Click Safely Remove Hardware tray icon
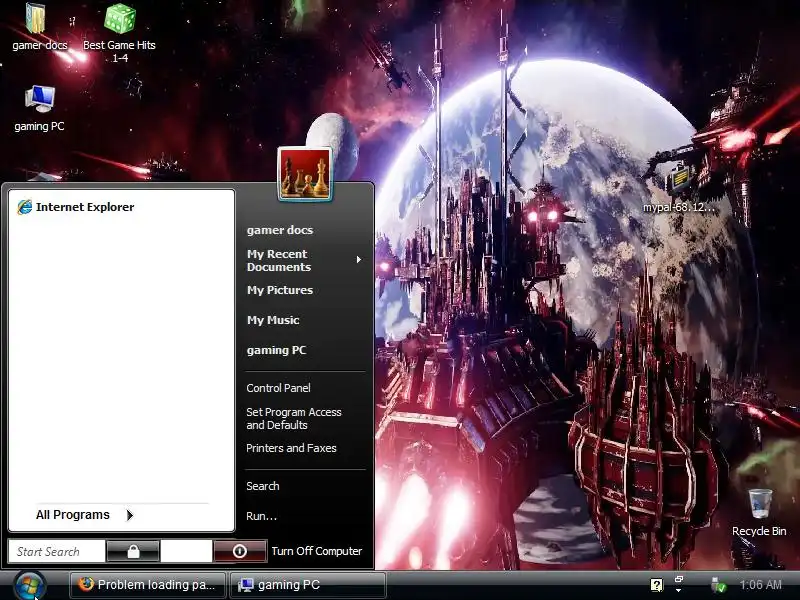Image resolution: width=800 pixels, height=600 pixels. pos(718,585)
